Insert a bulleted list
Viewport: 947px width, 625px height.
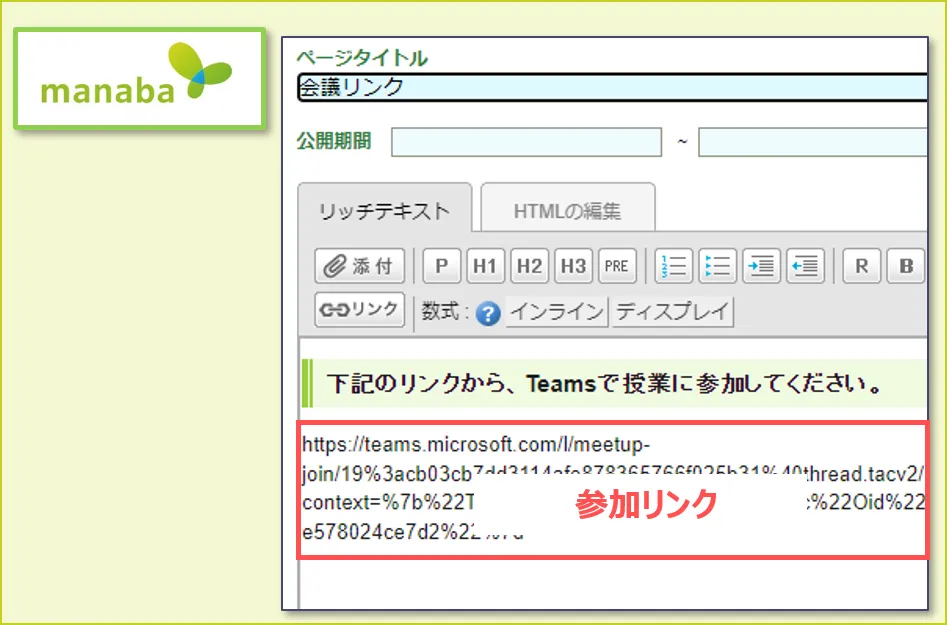pos(718,266)
